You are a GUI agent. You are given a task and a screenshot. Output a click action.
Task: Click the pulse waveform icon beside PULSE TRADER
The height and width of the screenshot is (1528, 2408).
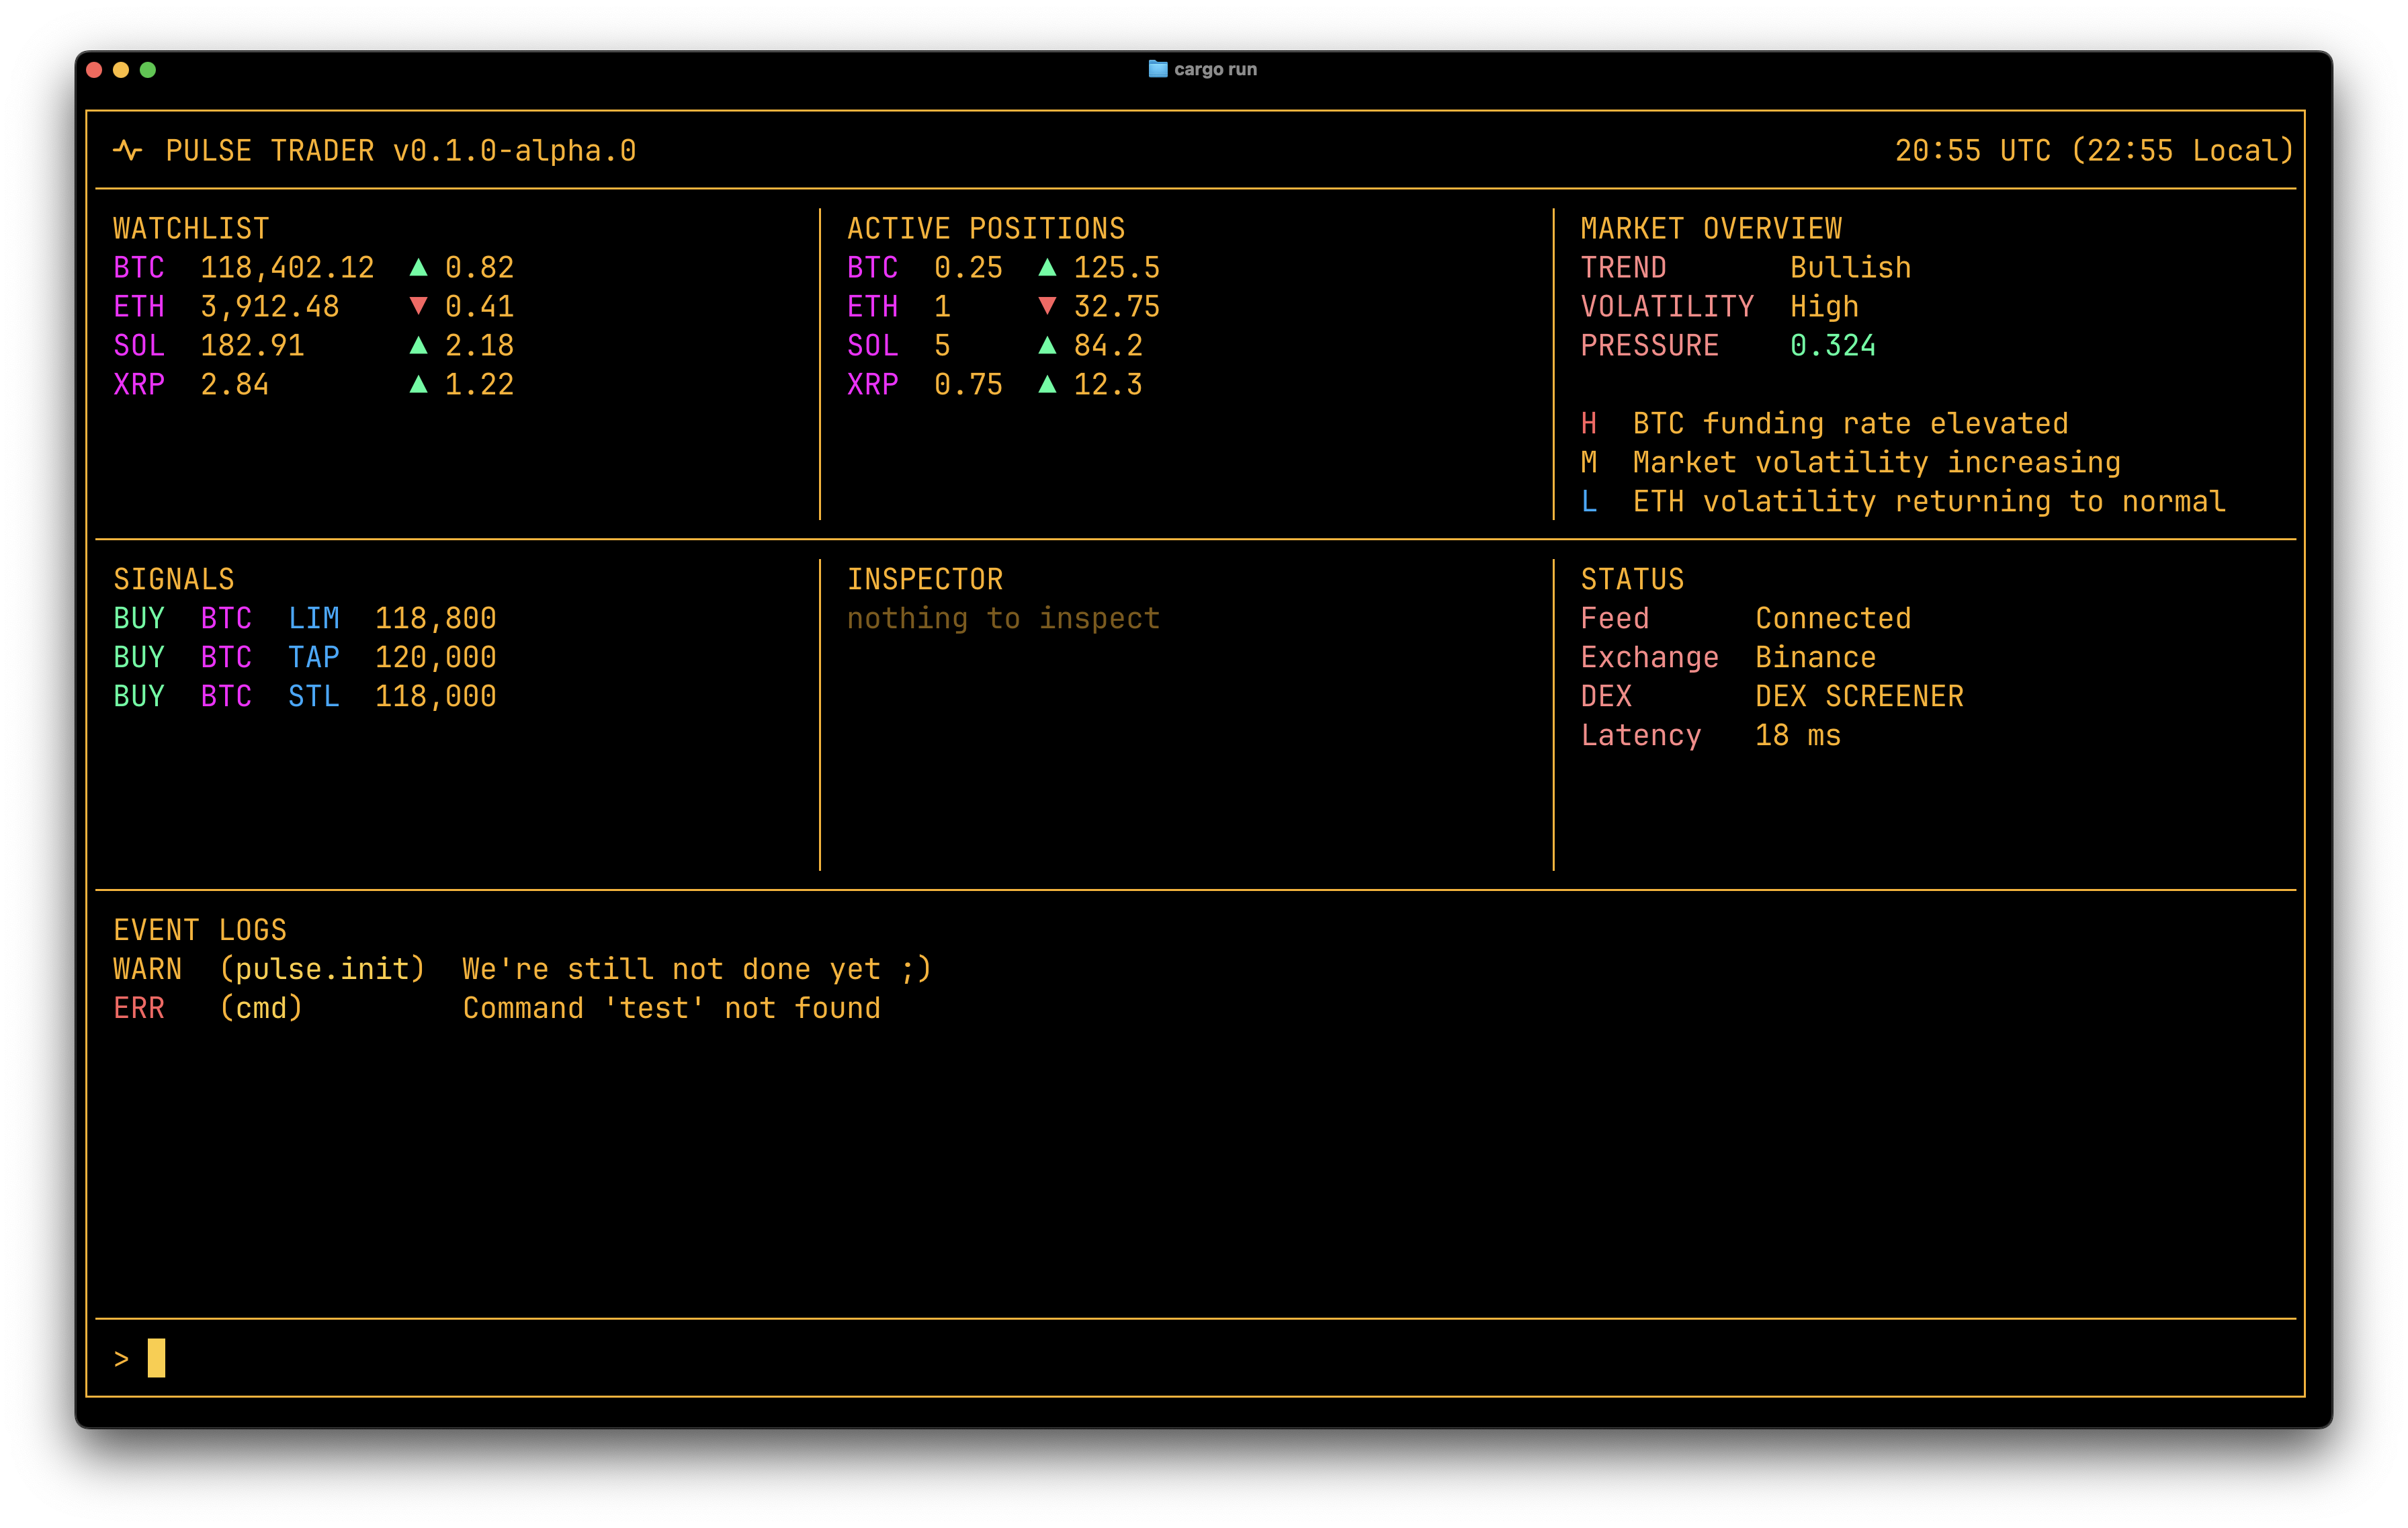click(128, 150)
